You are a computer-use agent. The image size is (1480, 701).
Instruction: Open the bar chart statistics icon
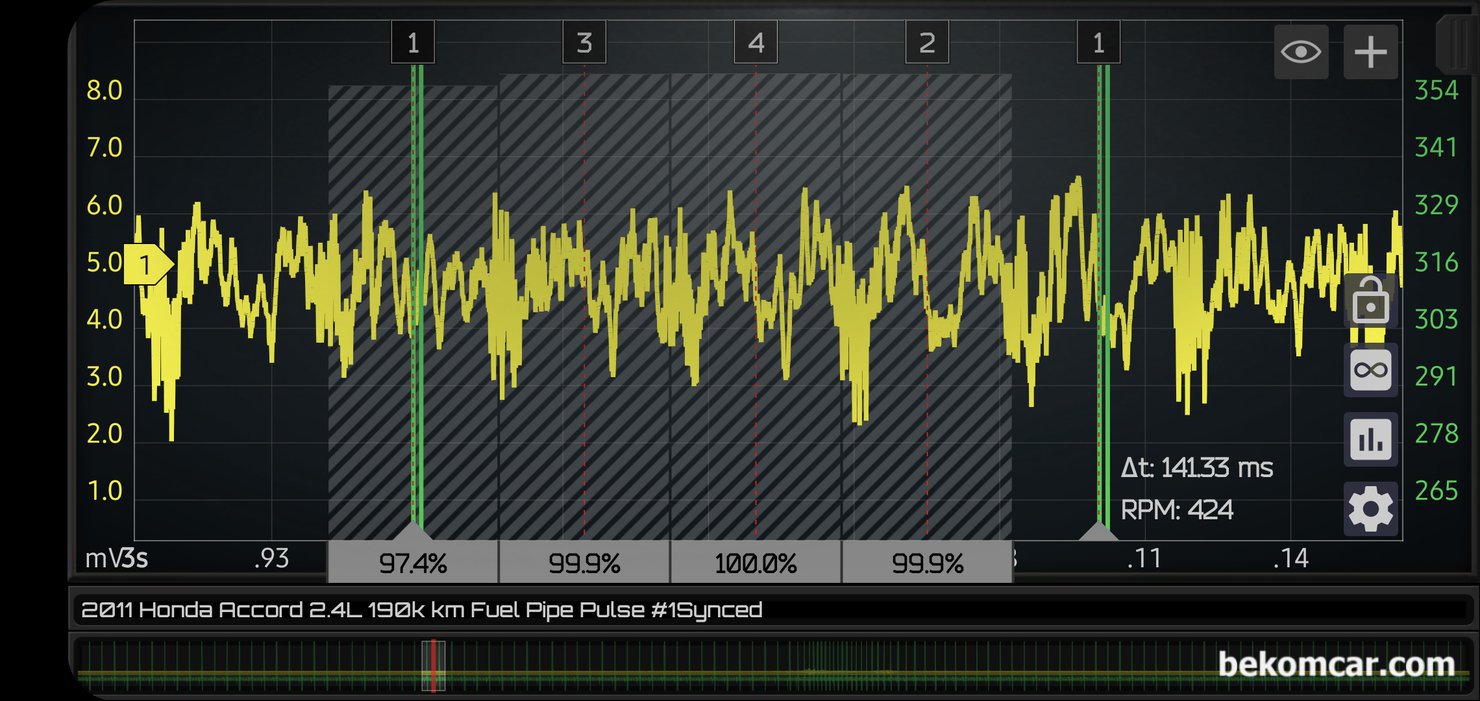click(x=1369, y=440)
